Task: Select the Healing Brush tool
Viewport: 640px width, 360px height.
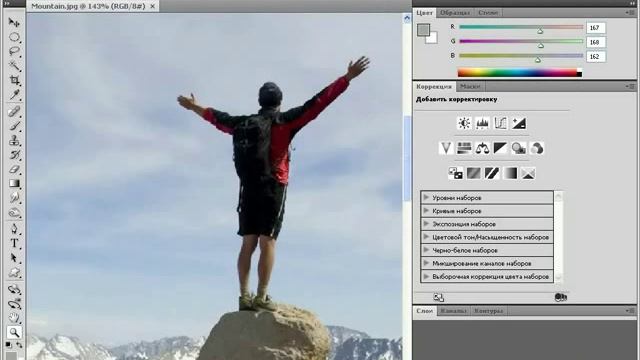Action: tap(14, 111)
